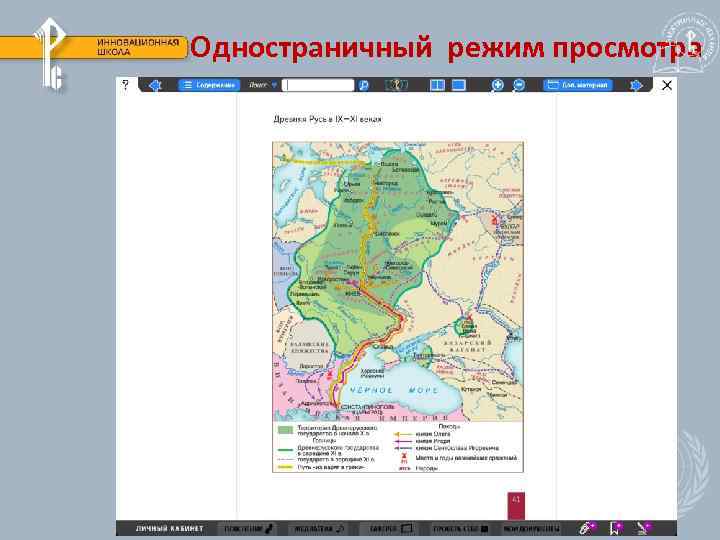Zoom in with the plus magnifier
The height and width of the screenshot is (540, 720).
tap(497, 85)
